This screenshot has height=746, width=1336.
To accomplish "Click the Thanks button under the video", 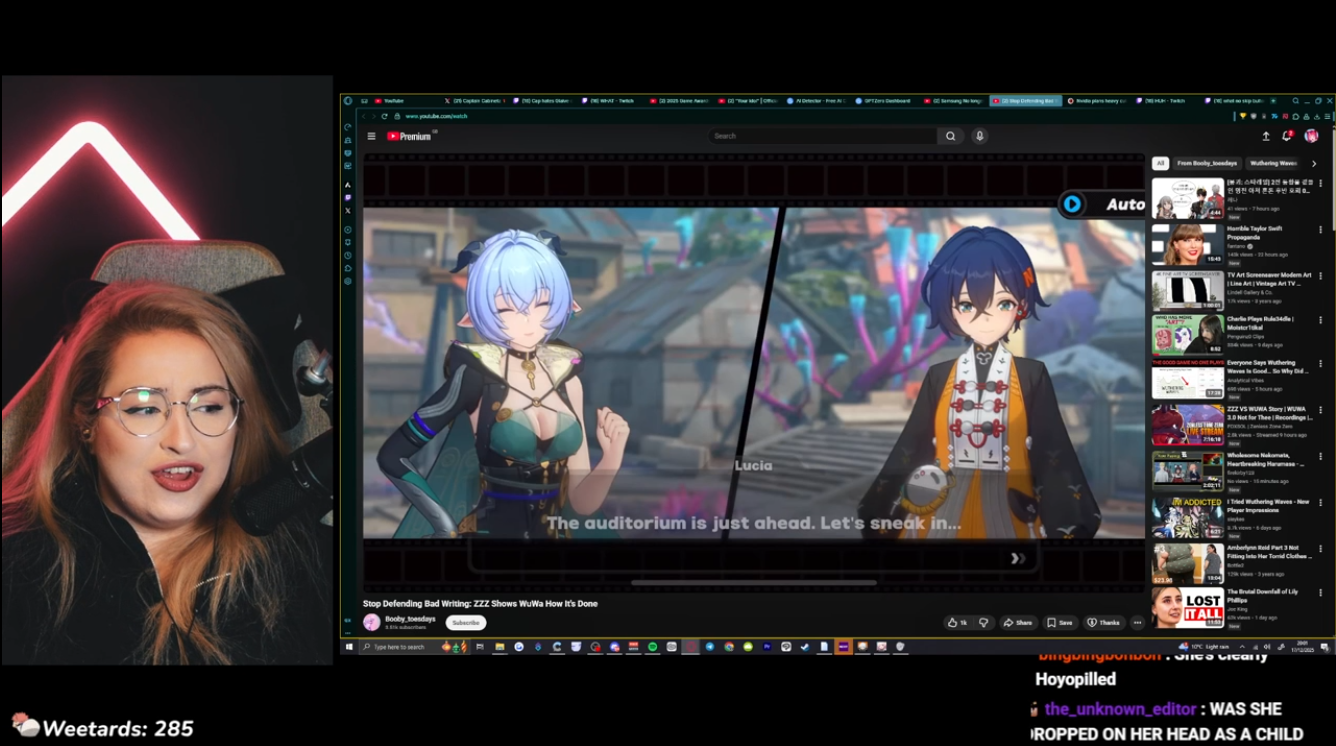I will tap(1104, 622).
